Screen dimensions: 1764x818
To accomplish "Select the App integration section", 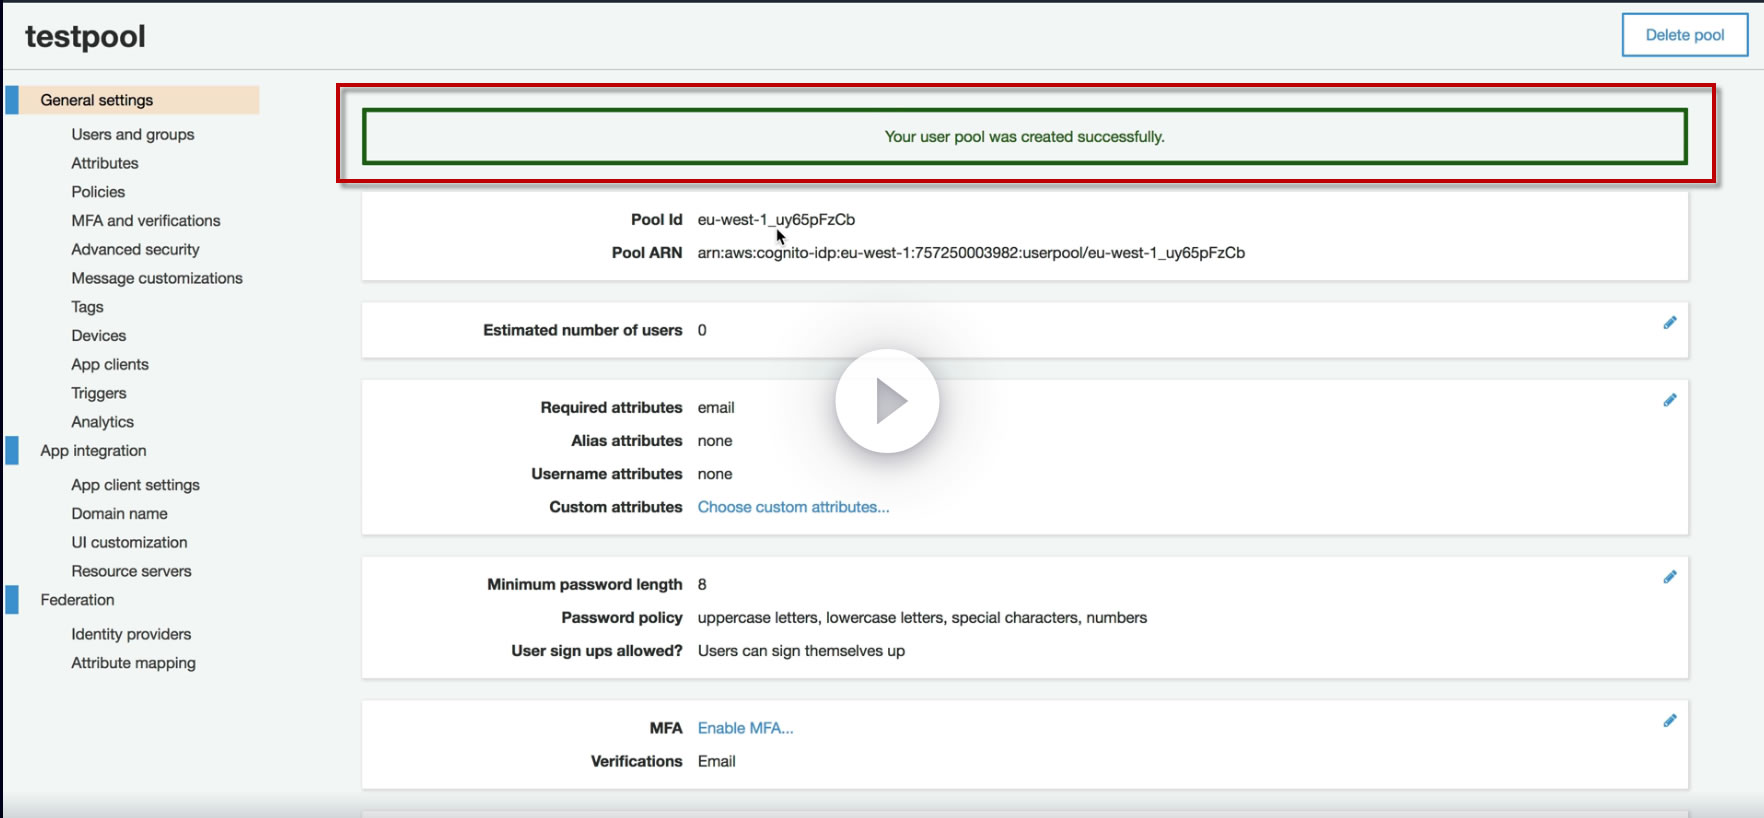I will (x=93, y=451).
